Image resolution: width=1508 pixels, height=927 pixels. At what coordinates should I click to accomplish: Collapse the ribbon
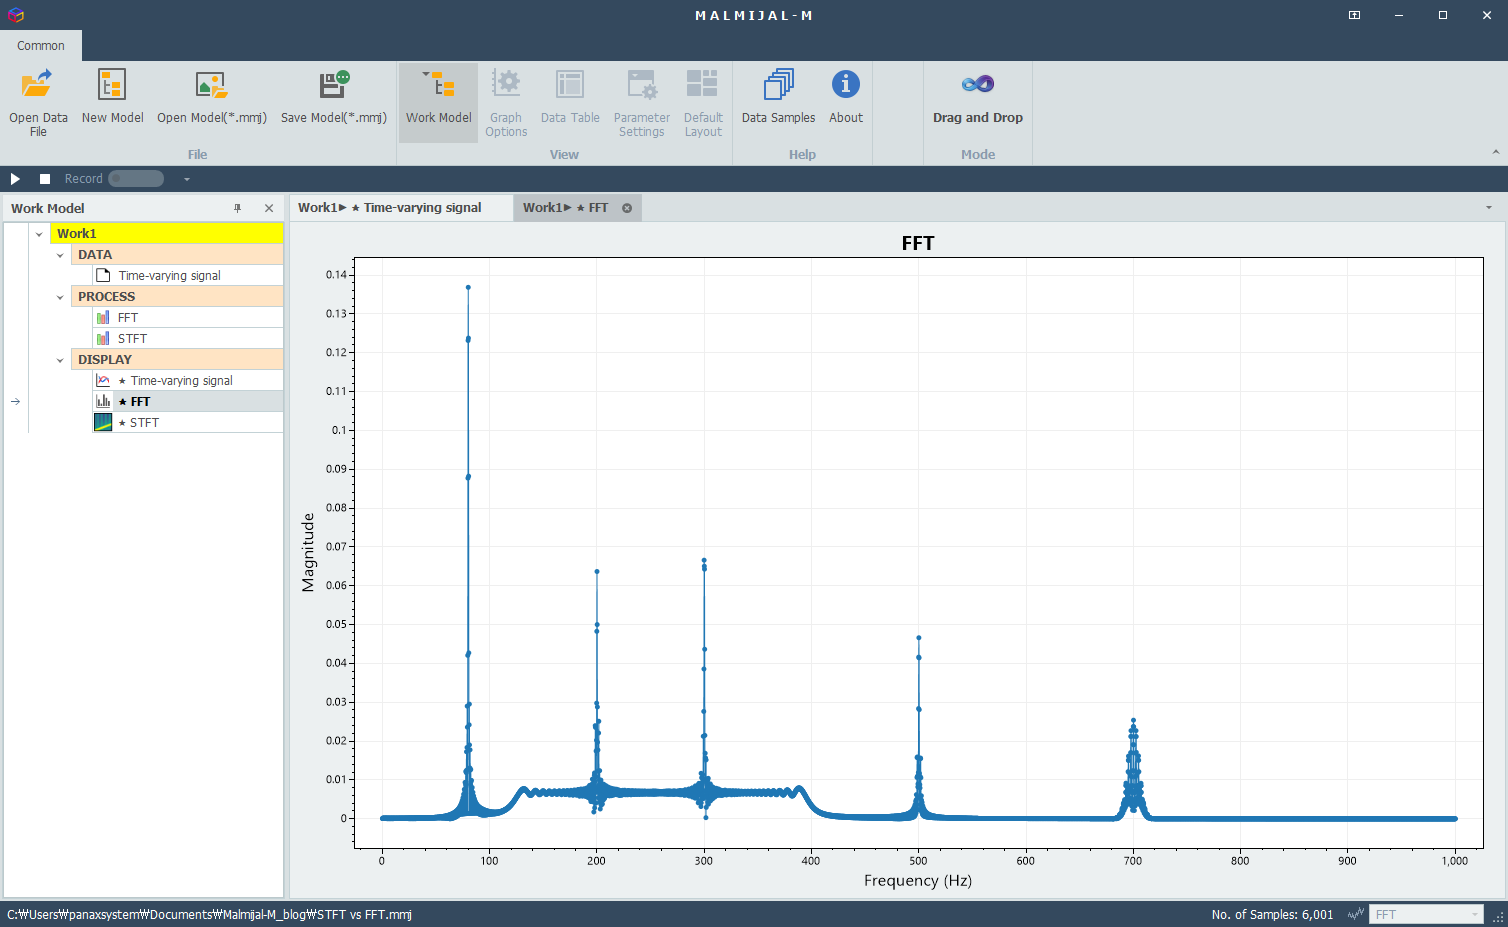[1496, 153]
